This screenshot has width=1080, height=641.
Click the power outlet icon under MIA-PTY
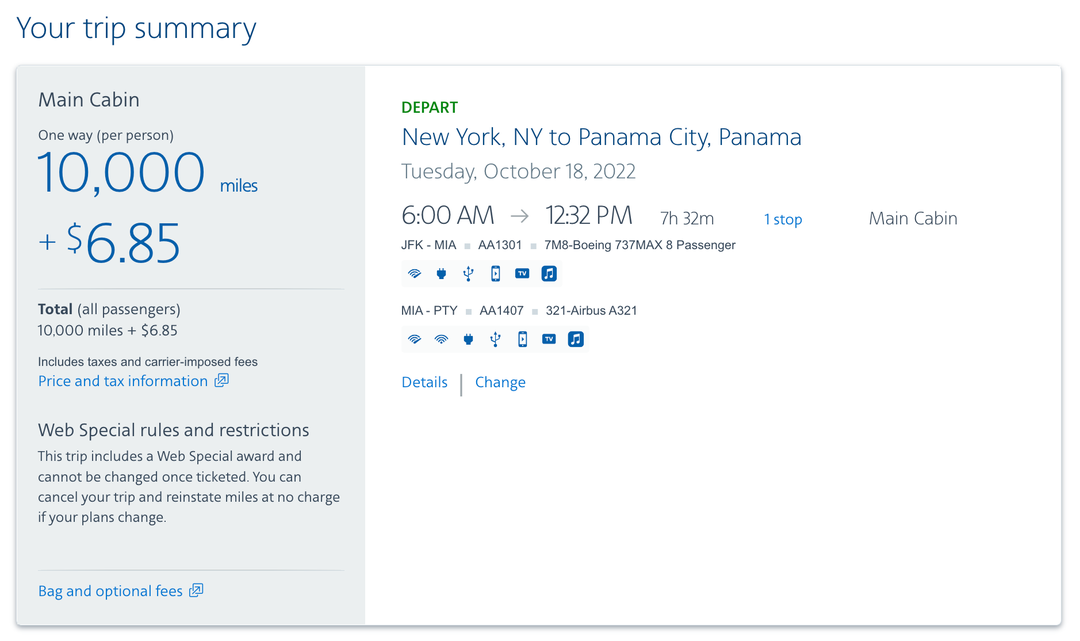[x=468, y=339]
